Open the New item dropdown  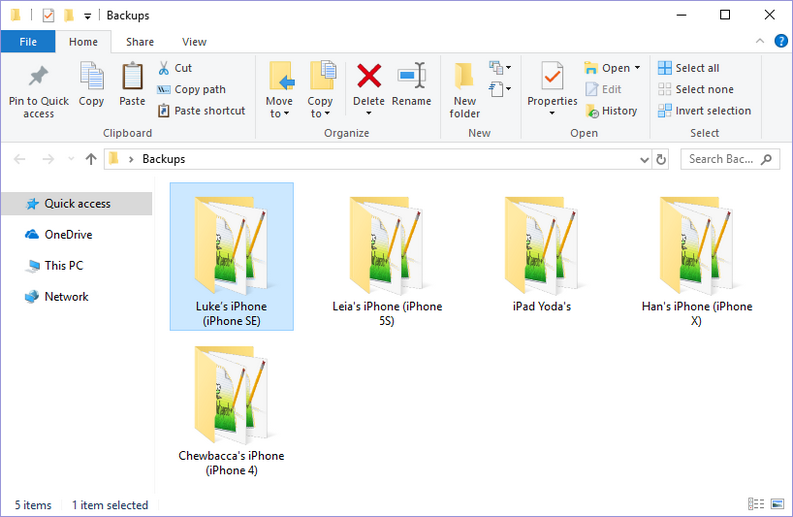pos(500,67)
